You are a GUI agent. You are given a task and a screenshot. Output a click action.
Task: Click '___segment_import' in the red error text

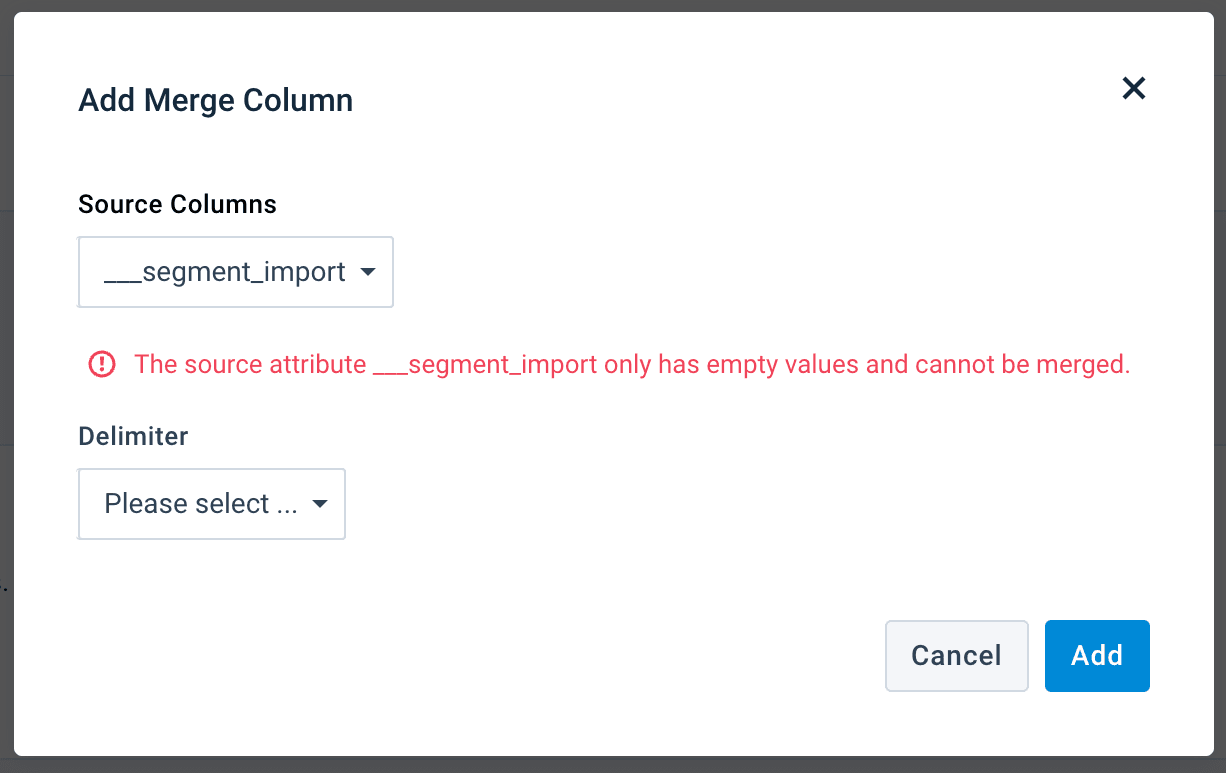click(x=485, y=364)
